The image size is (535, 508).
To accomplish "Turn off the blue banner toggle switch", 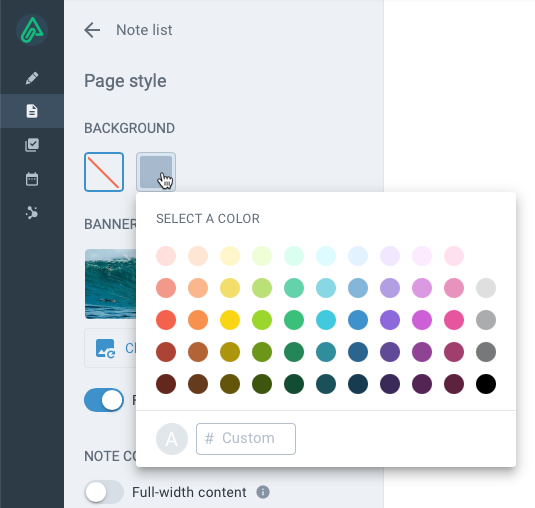I will (104, 400).
